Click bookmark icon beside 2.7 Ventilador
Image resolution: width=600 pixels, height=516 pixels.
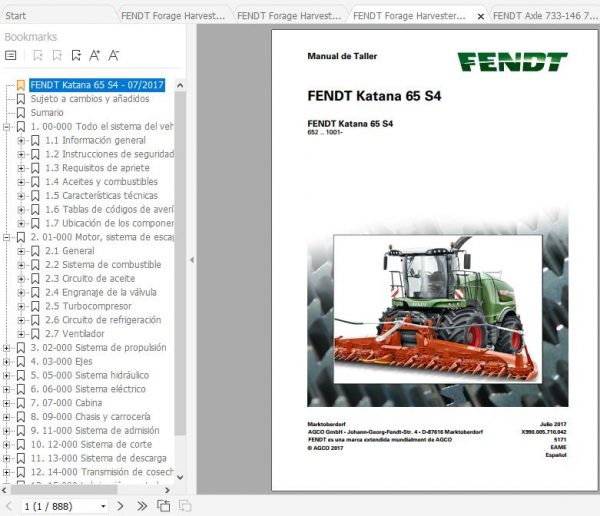coord(35,334)
